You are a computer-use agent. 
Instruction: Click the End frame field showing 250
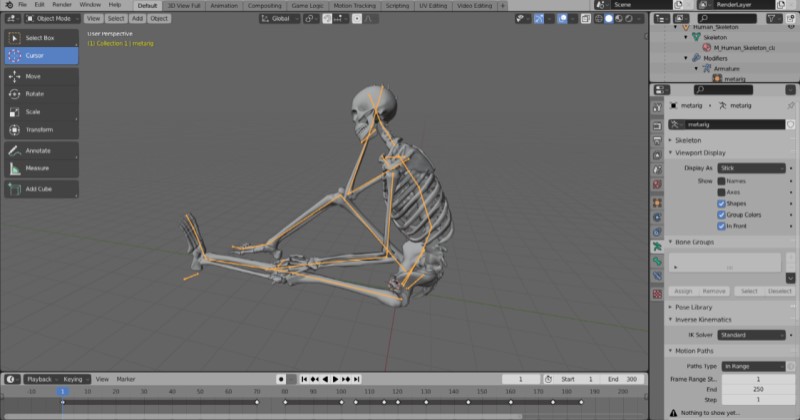click(757, 390)
